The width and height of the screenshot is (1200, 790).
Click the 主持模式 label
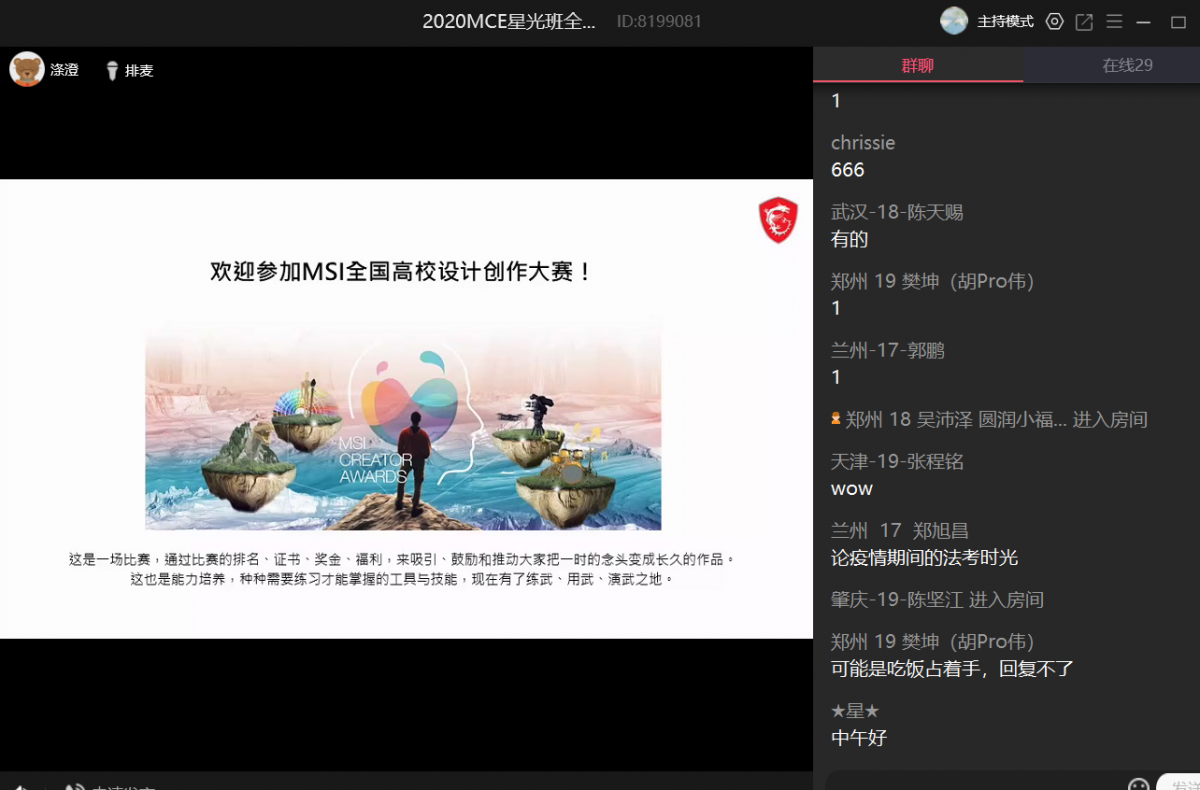(1005, 21)
